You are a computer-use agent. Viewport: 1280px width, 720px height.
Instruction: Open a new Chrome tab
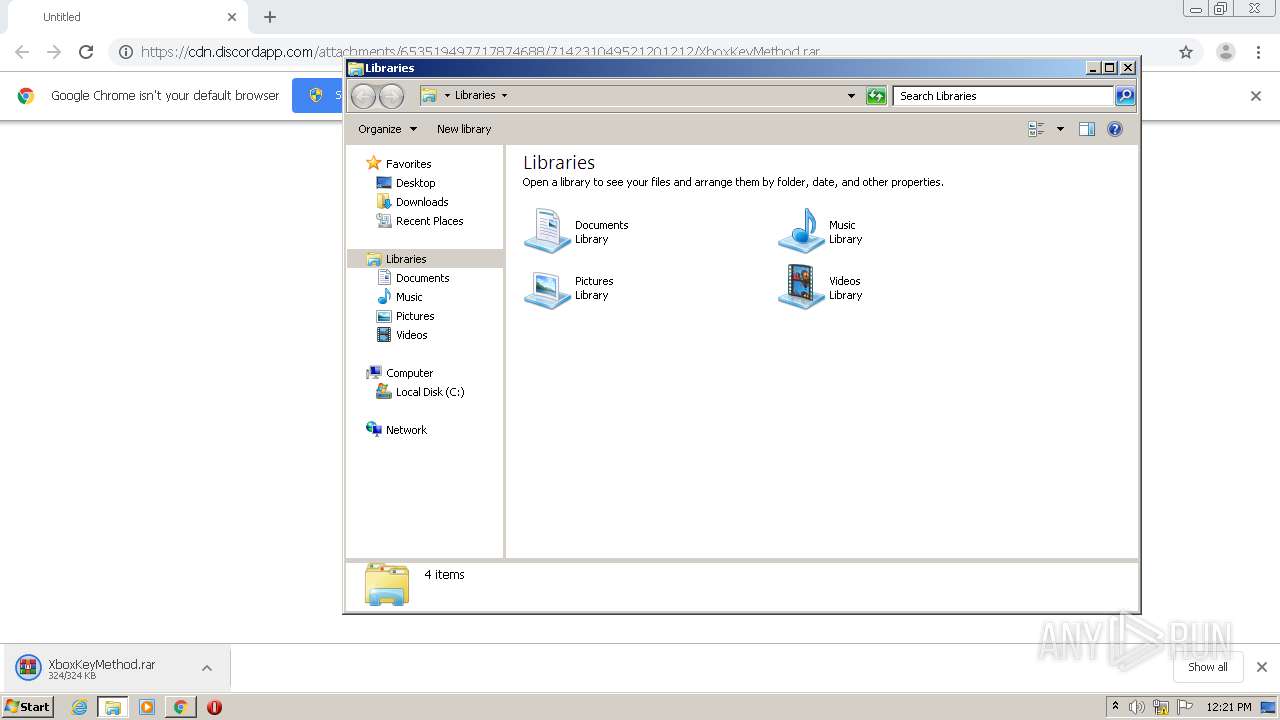click(x=270, y=17)
